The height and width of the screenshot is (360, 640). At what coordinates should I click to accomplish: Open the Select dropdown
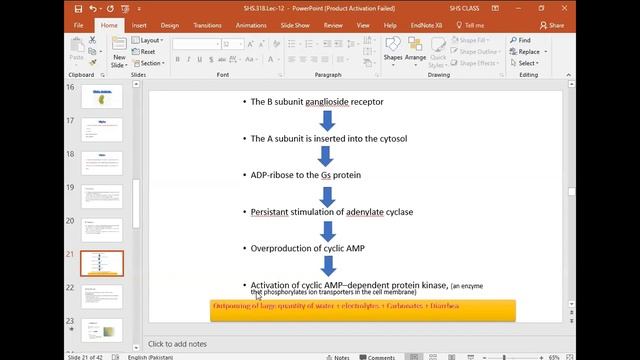[x=524, y=63]
